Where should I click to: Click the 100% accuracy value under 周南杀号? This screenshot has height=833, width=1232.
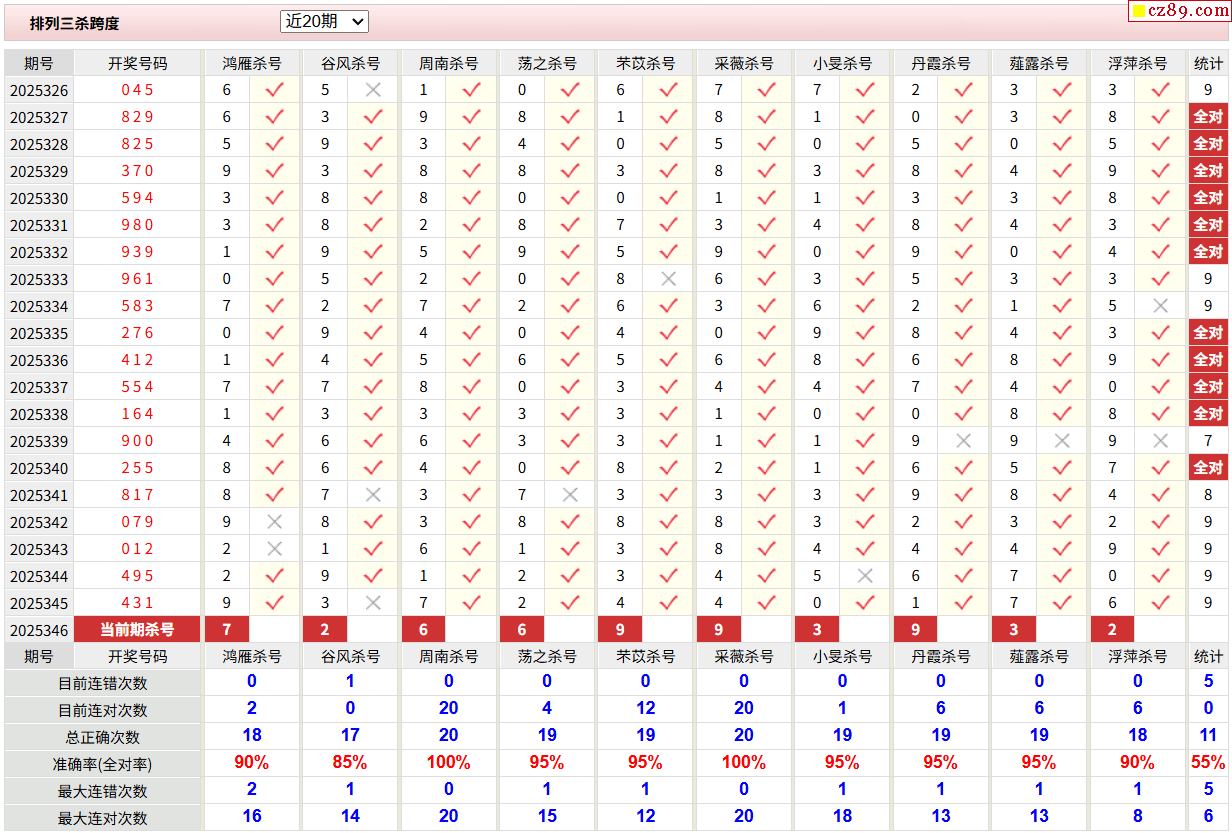tap(448, 762)
